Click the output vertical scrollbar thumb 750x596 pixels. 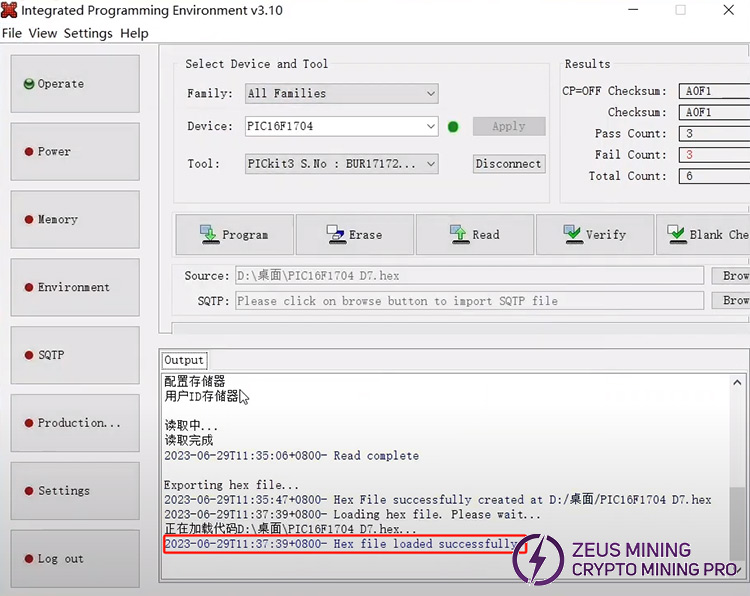click(x=737, y=523)
